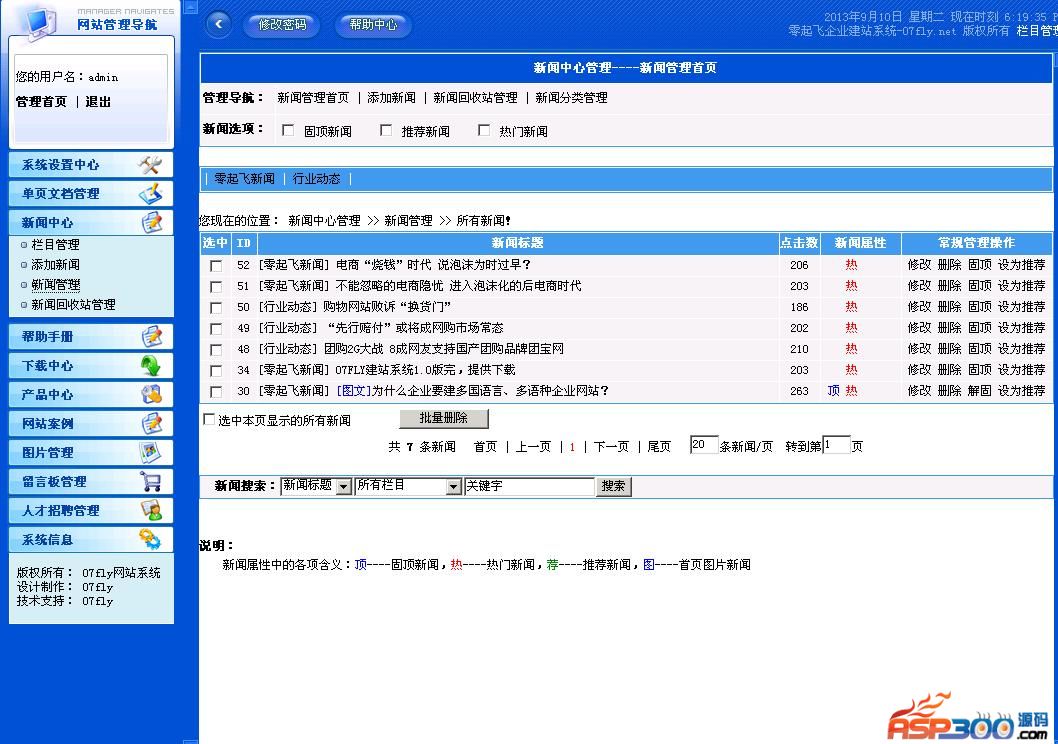The width and height of the screenshot is (1058, 744).
Task: Click pencil icon beside 单页文档管理
Action: (151, 194)
